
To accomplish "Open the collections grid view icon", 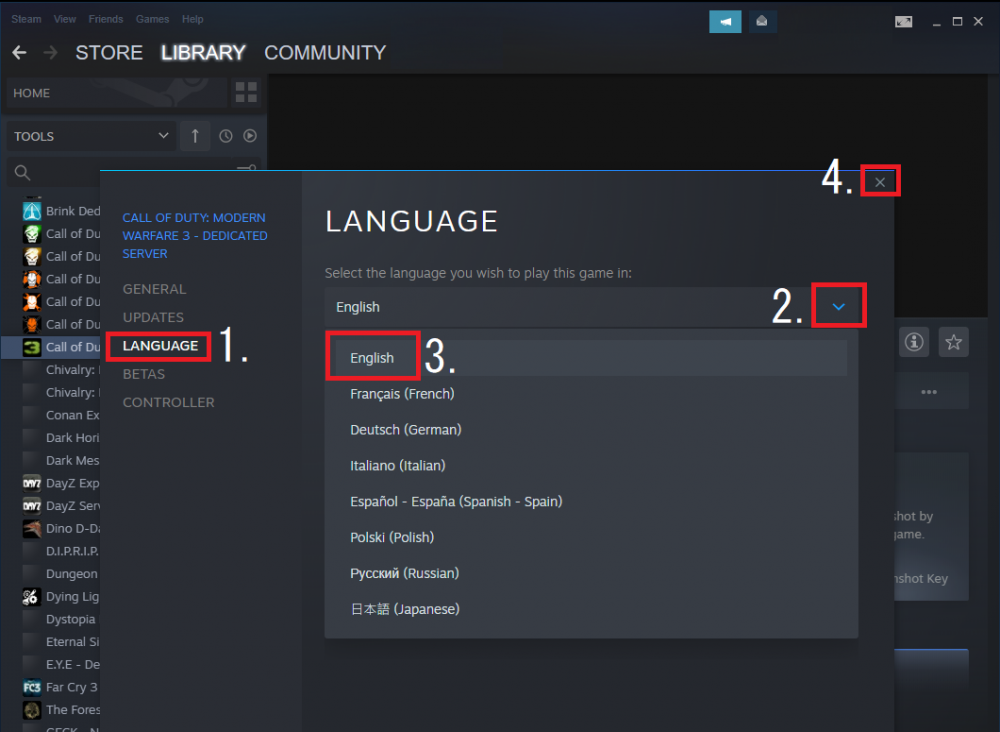I will point(245,93).
